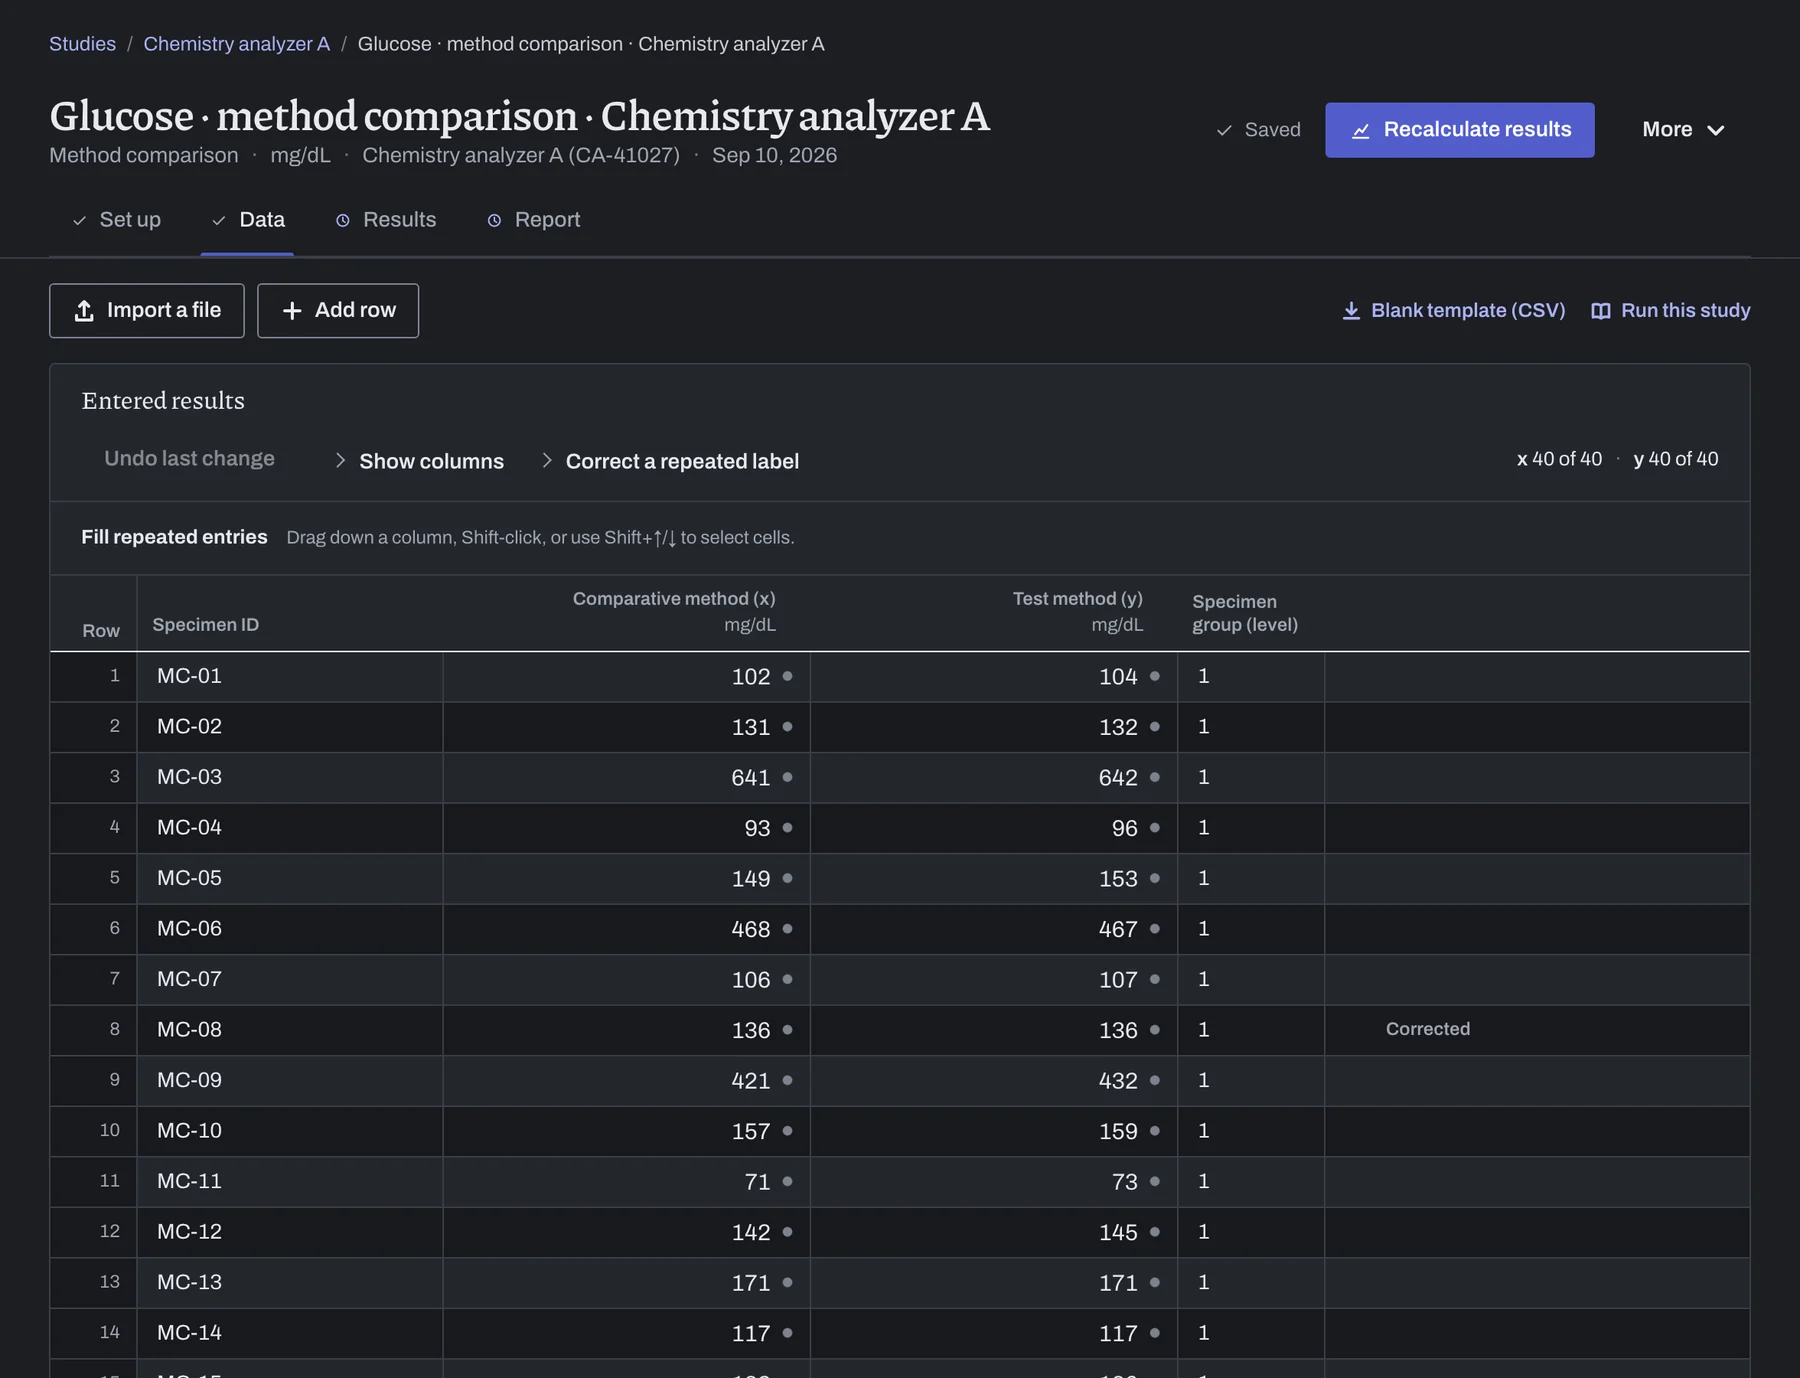1800x1378 pixels.
Task: Open Chemistry analyzer A breadcrumb link
Action: coord(236,44)
